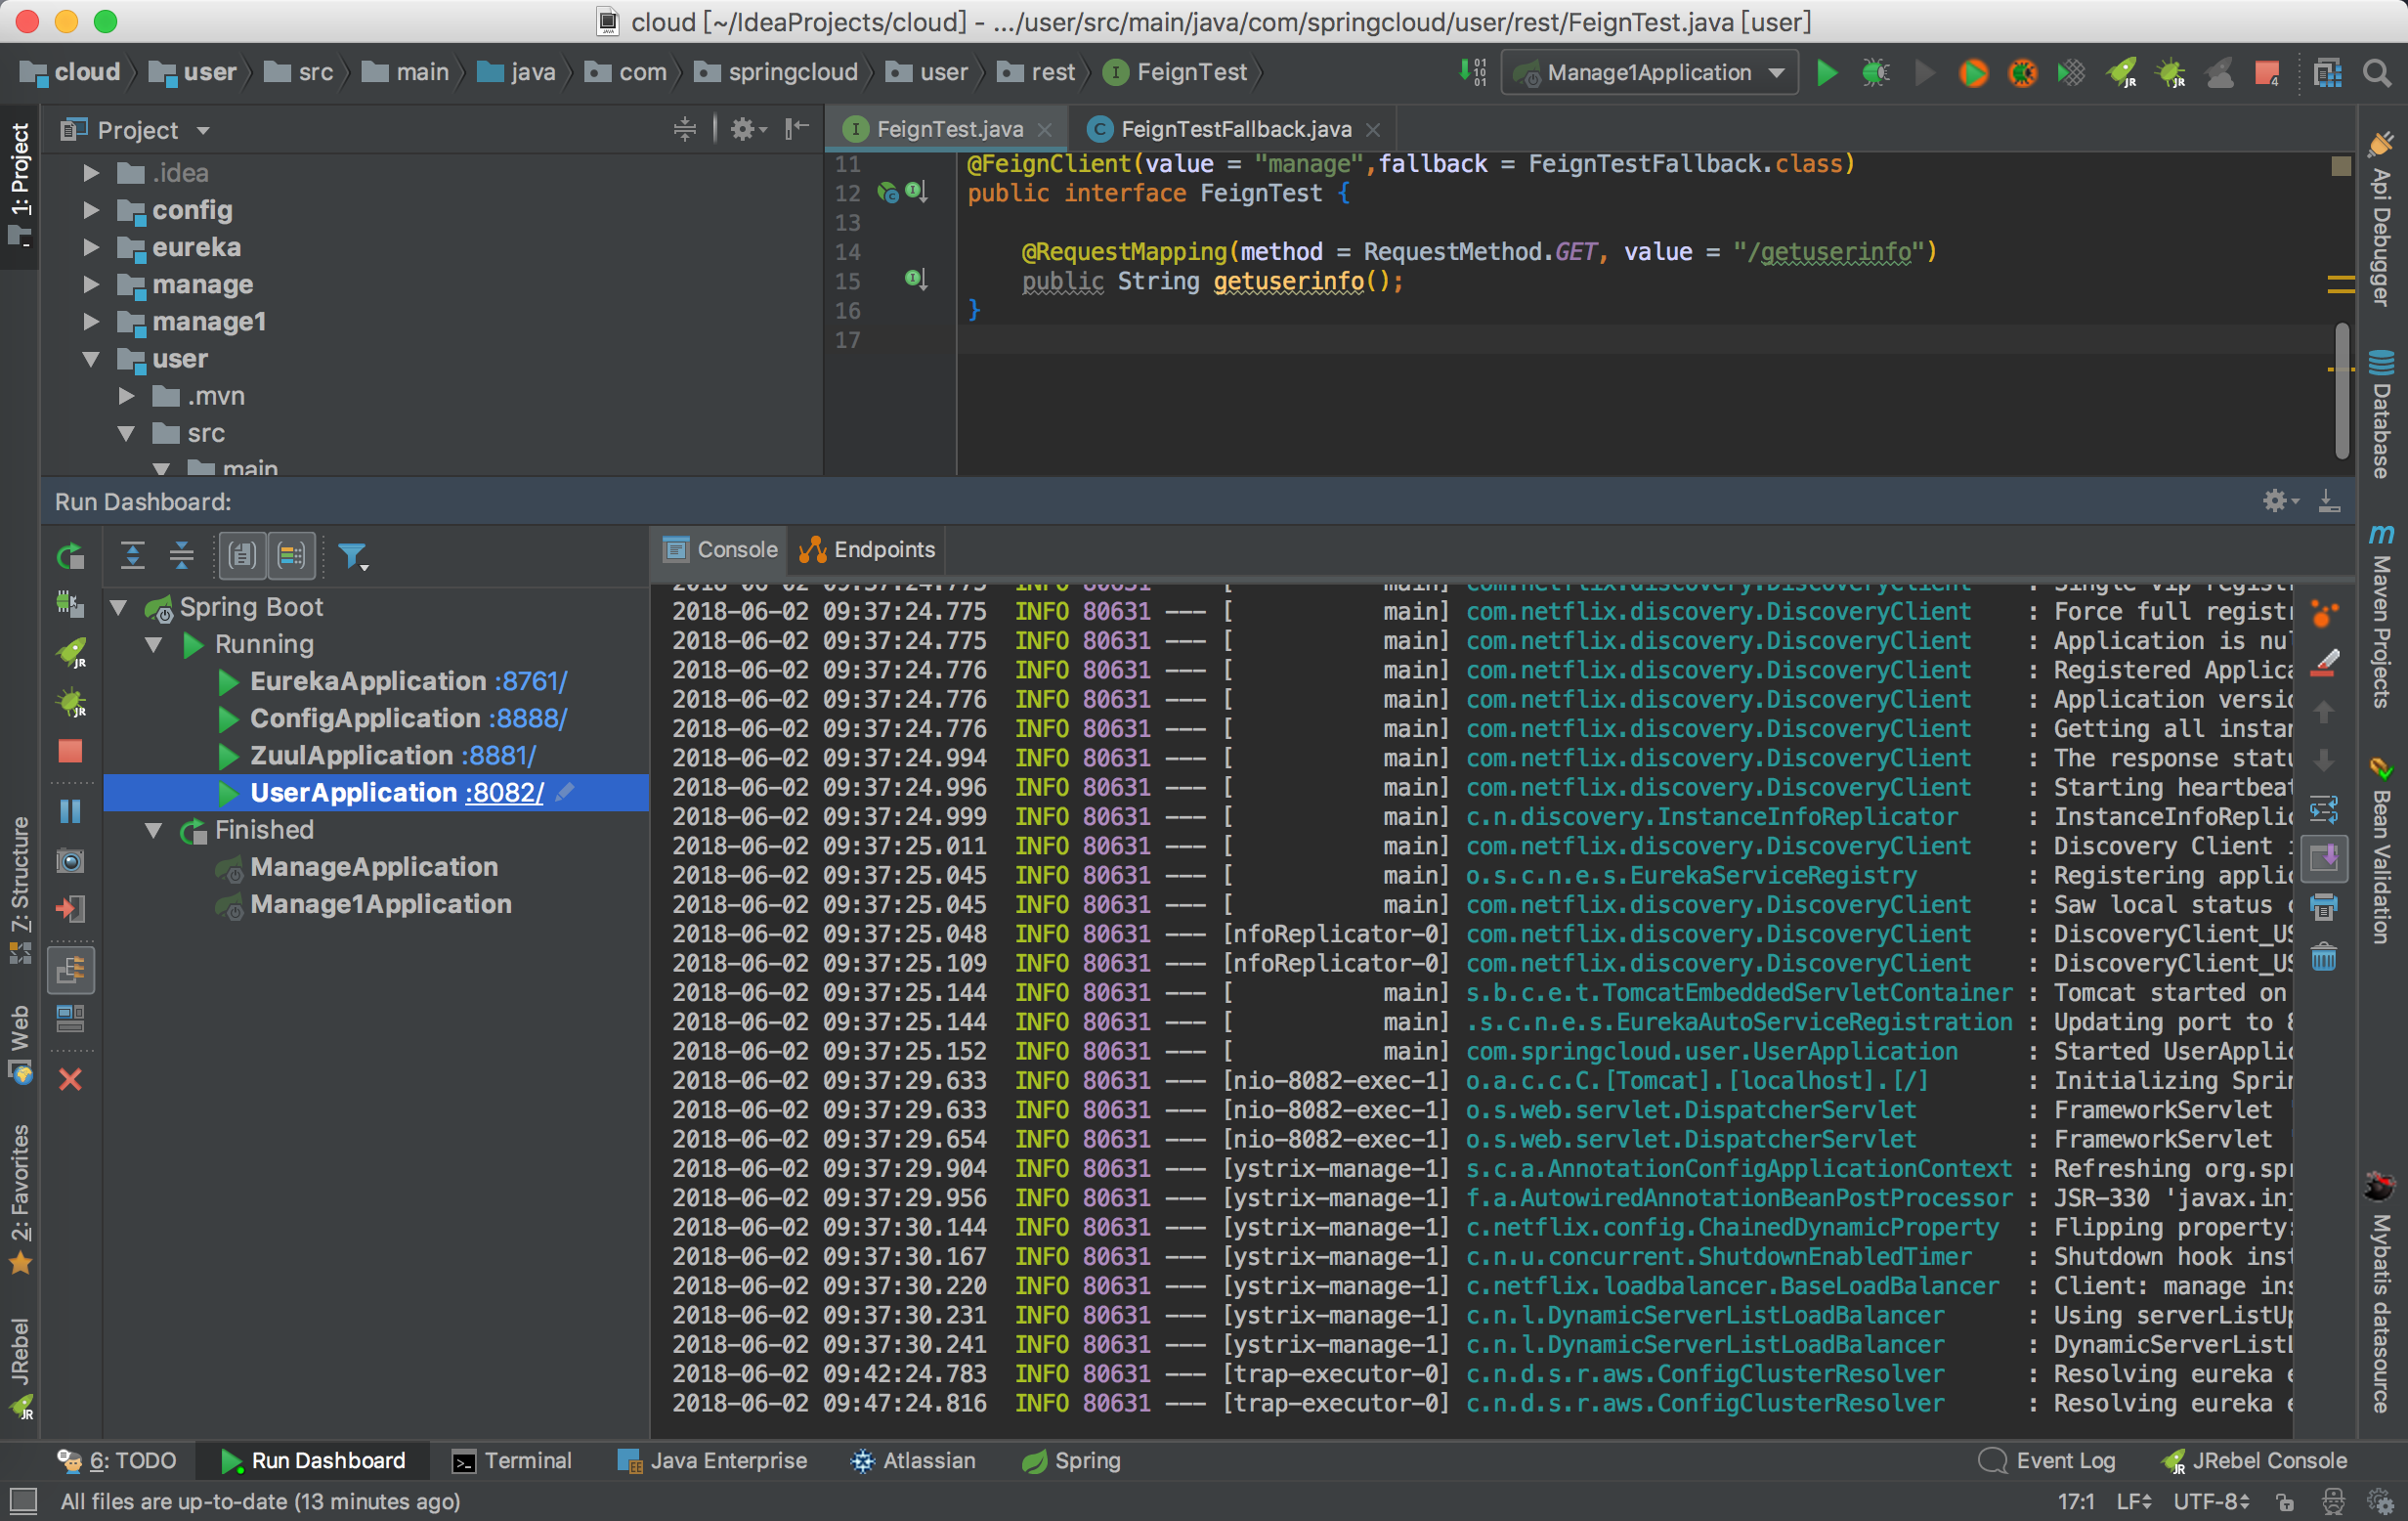The image size is (2408, 1521).
Task: Click the green Run button in toolbar
Action: pyautogui.click(x=1826, y=73)
